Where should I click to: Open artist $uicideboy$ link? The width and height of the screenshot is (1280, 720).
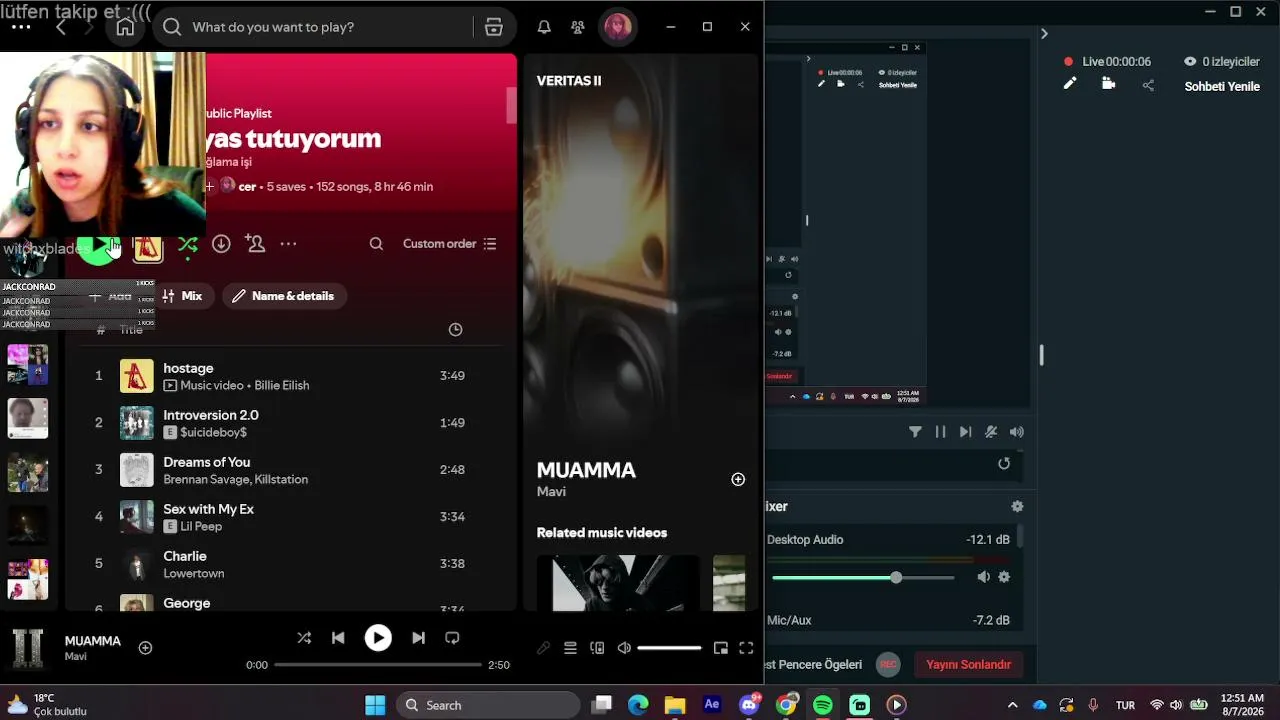(x=213, y=433)
